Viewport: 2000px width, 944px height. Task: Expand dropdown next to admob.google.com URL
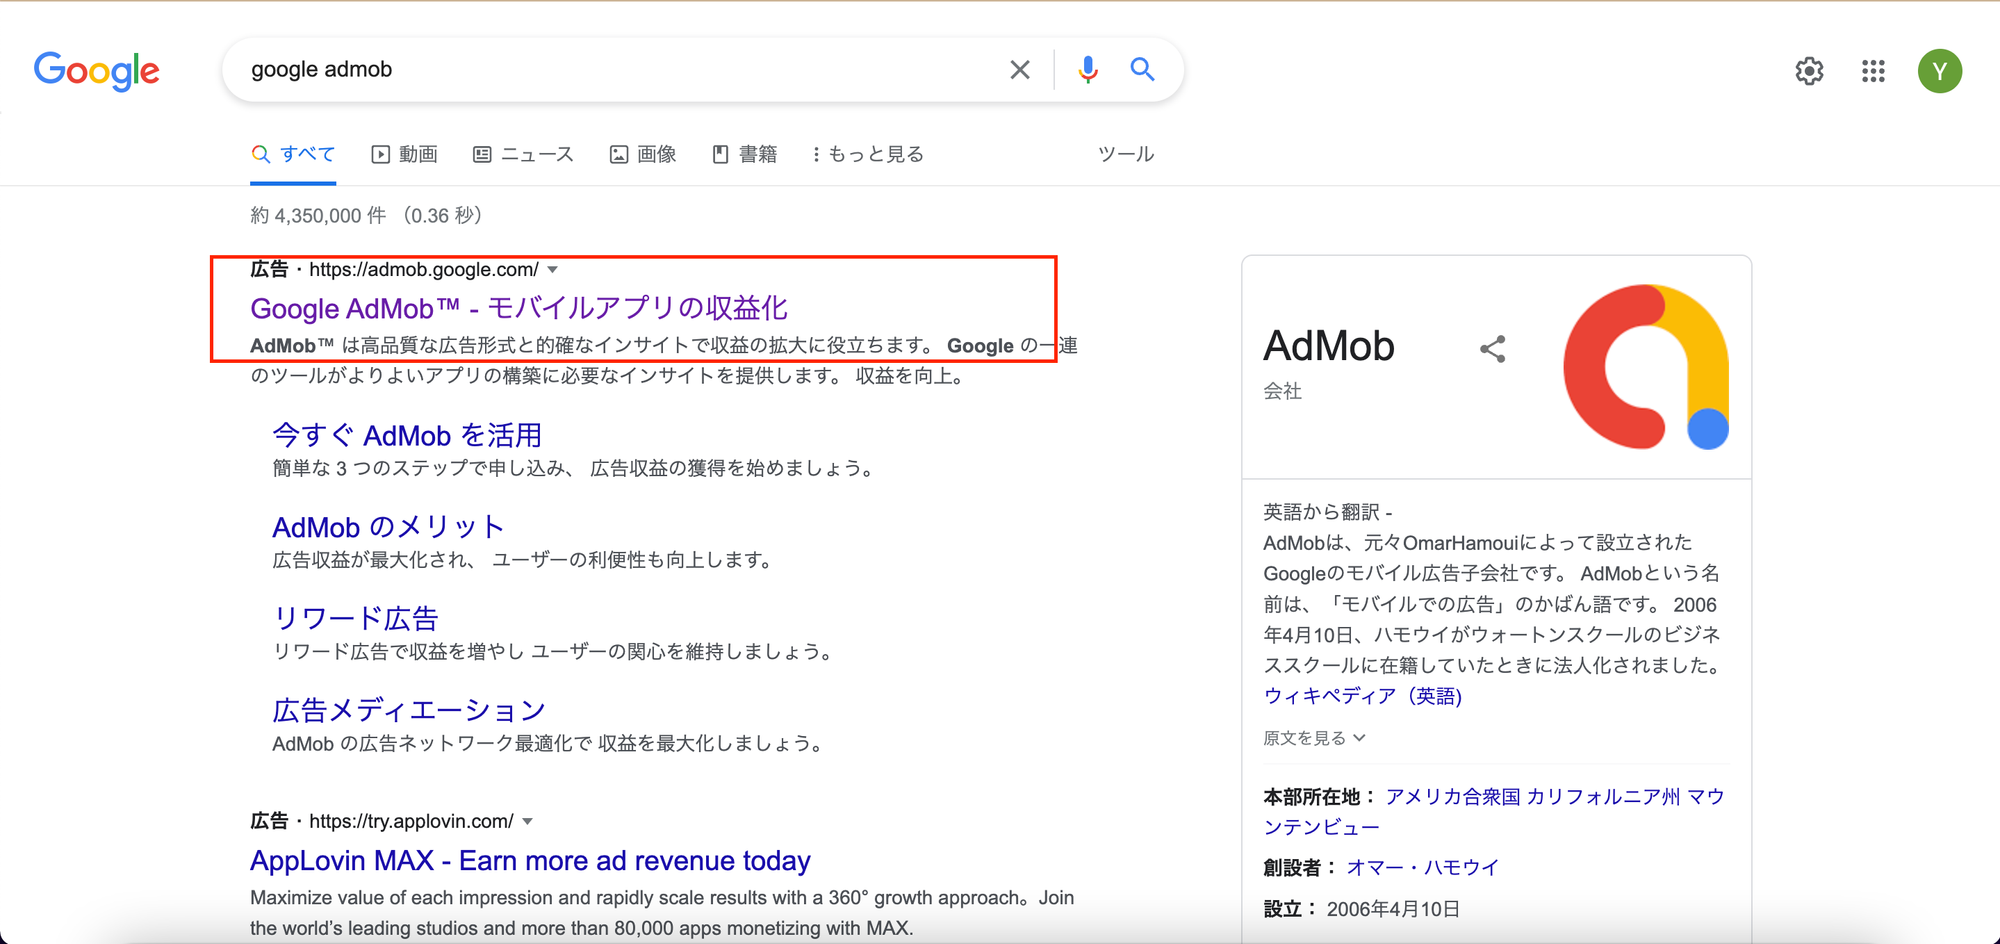click(553, 270)
